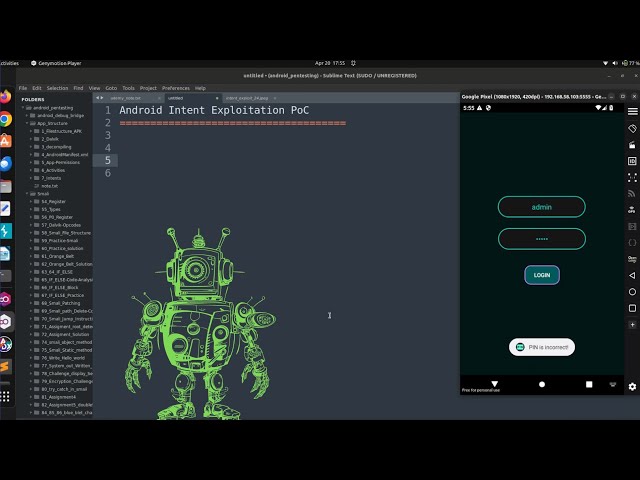Open Sublime Text icon in dock
This screenshot has width=640, height=480.
[5, 366]
